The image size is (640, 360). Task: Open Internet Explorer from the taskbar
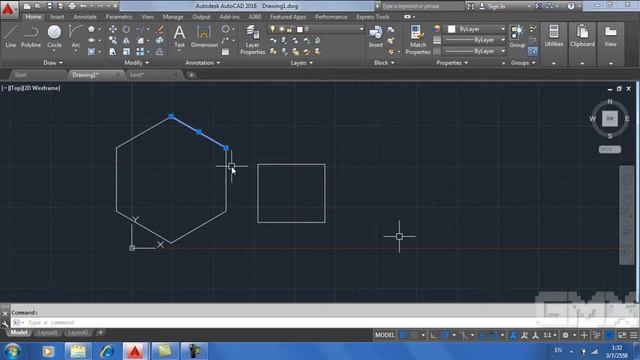click(107, 351)
